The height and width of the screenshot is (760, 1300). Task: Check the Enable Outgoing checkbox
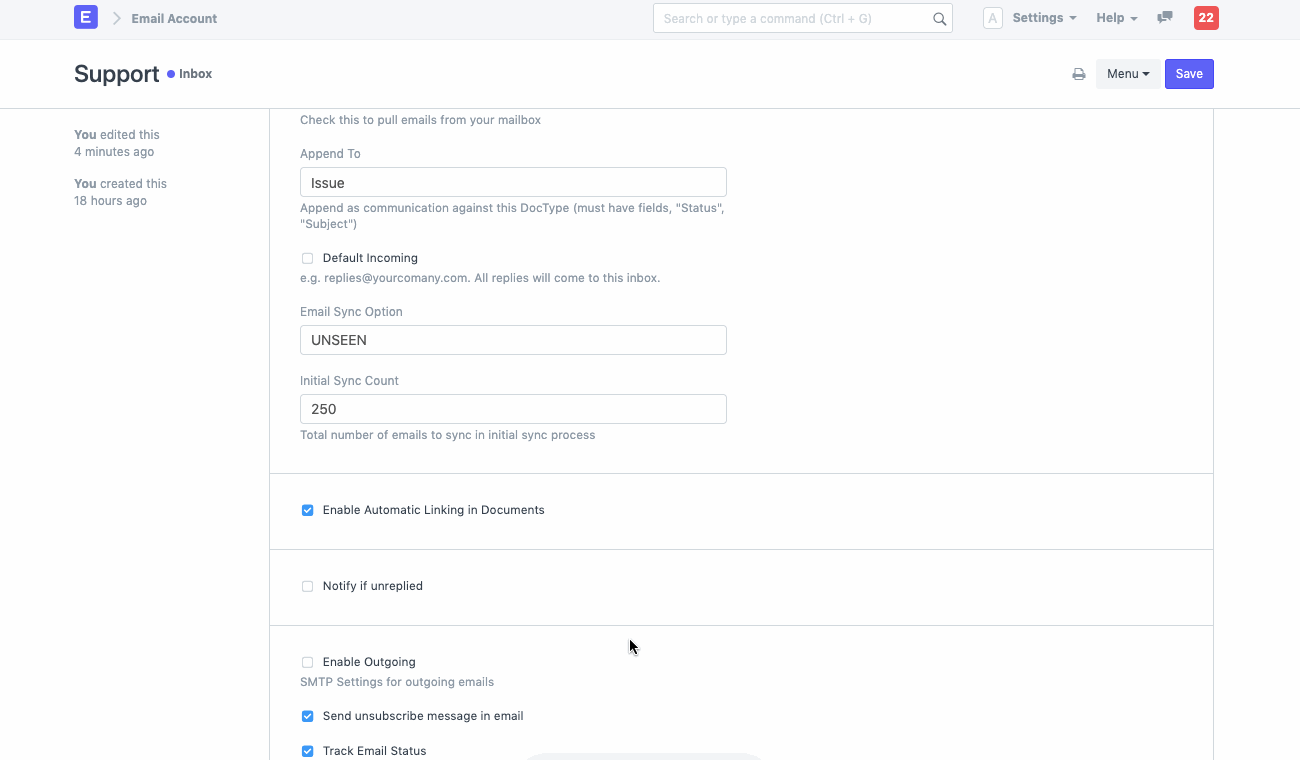tap(307, 662)
